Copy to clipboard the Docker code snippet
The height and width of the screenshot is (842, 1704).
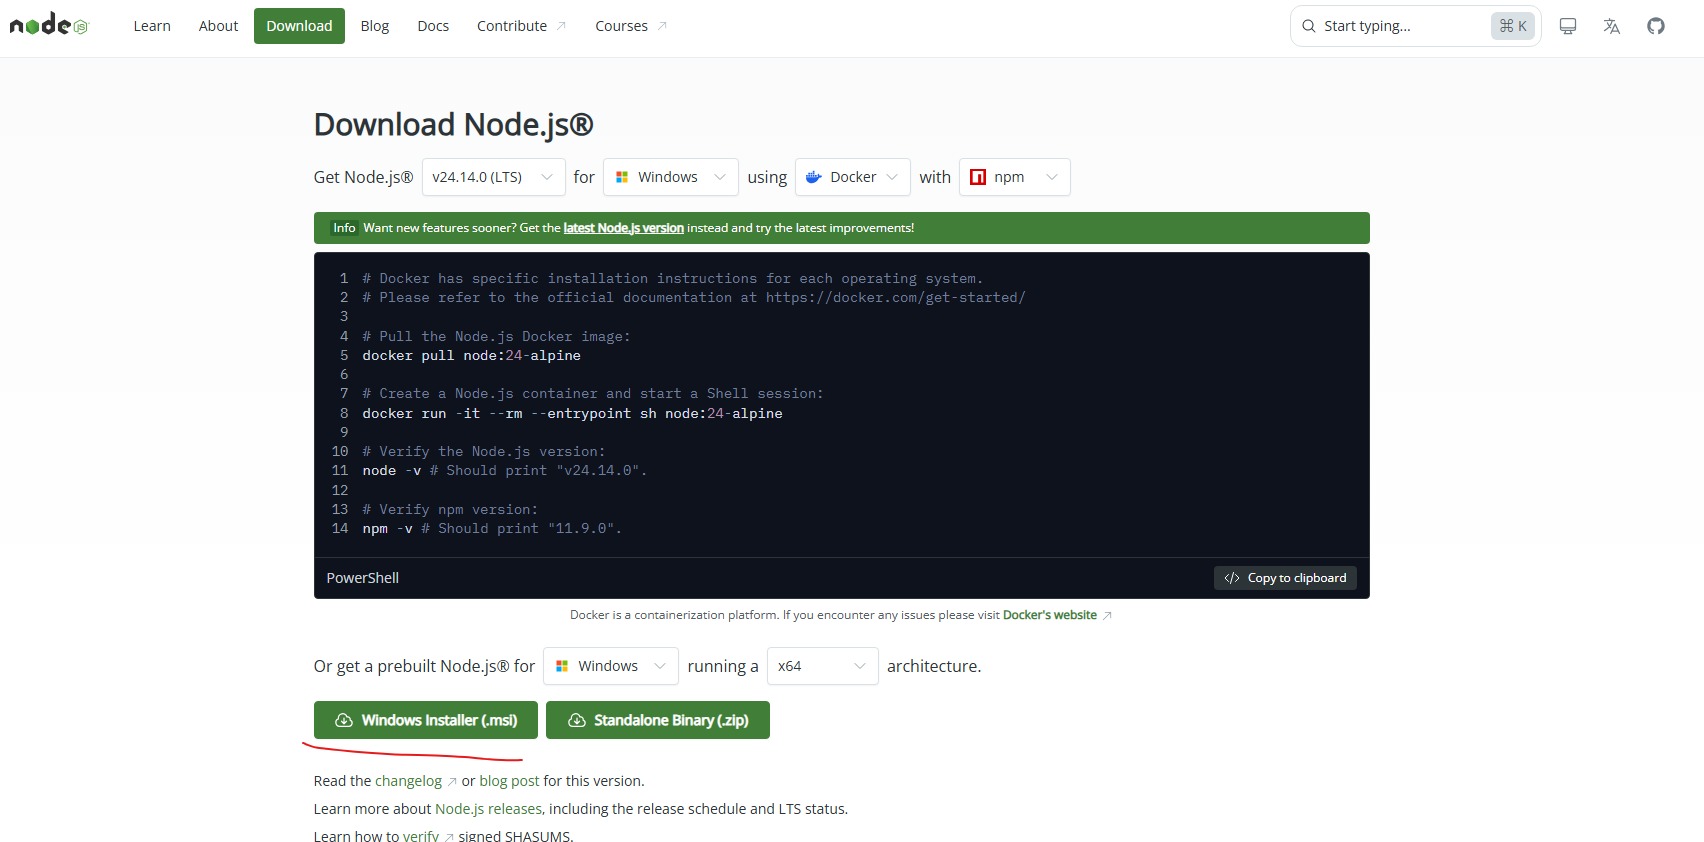[1285, 578]
